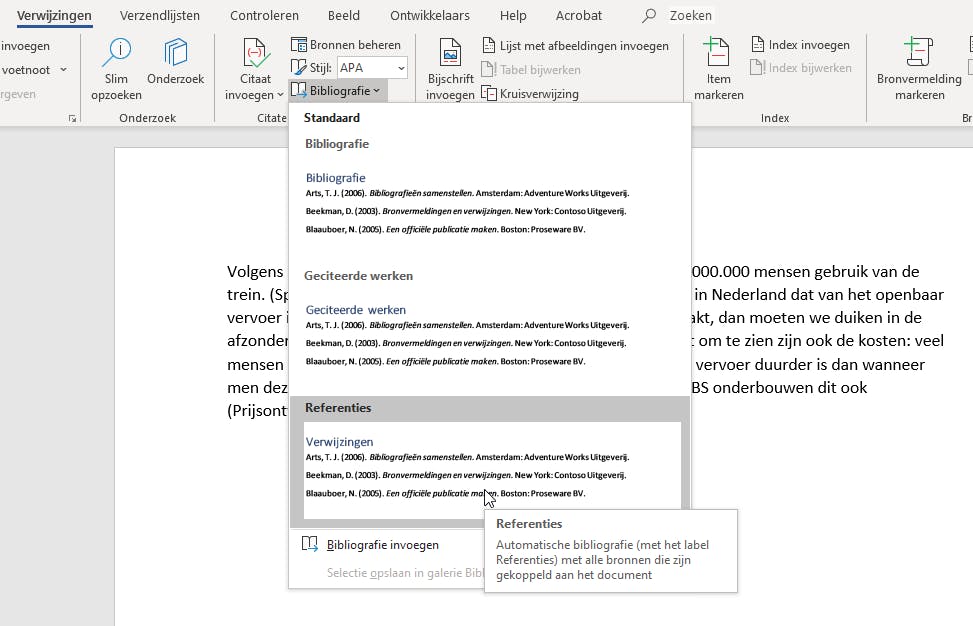This screenshot has width=973, height=626.
Task: Click the Zoeken magnifier icon
Action: click(x=649, y=16)
